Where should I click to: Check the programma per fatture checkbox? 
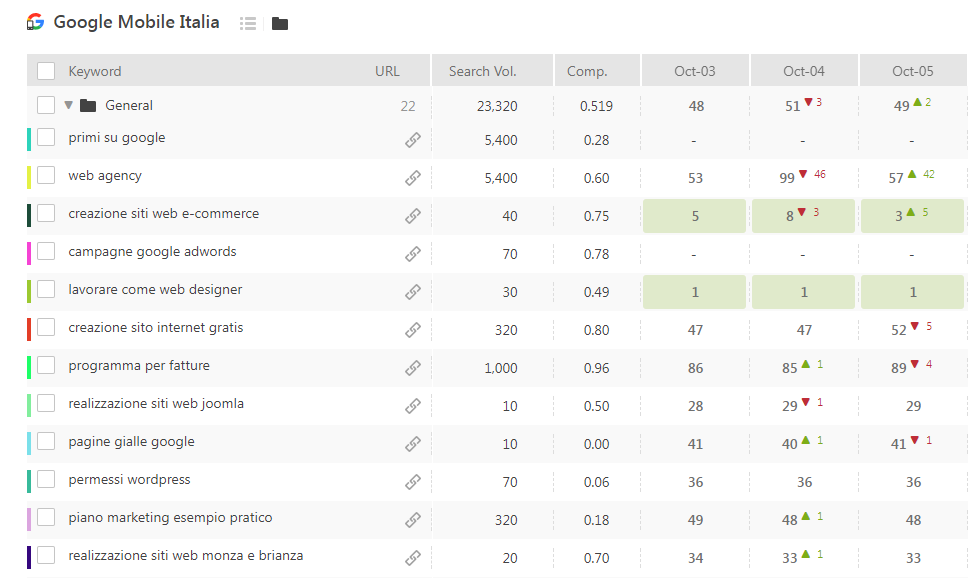[46, 365]
